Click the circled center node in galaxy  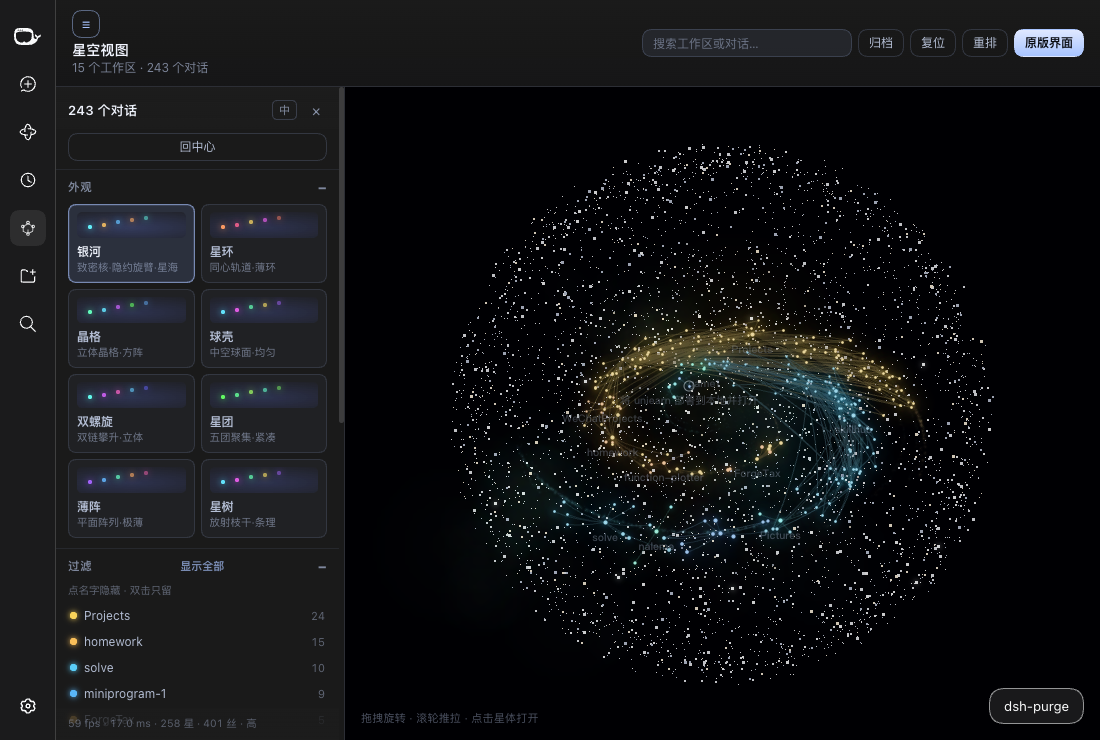(x=689, y=386)
